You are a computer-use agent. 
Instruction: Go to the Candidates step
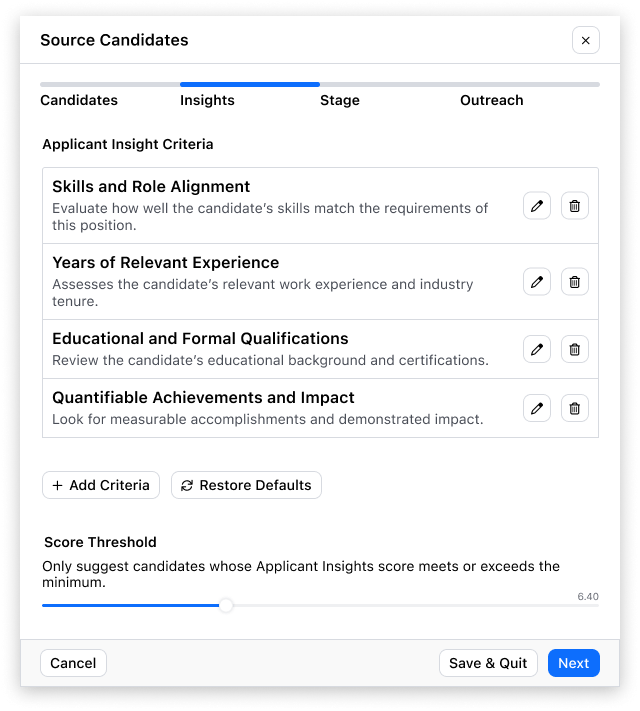click(x=79, y=100)
